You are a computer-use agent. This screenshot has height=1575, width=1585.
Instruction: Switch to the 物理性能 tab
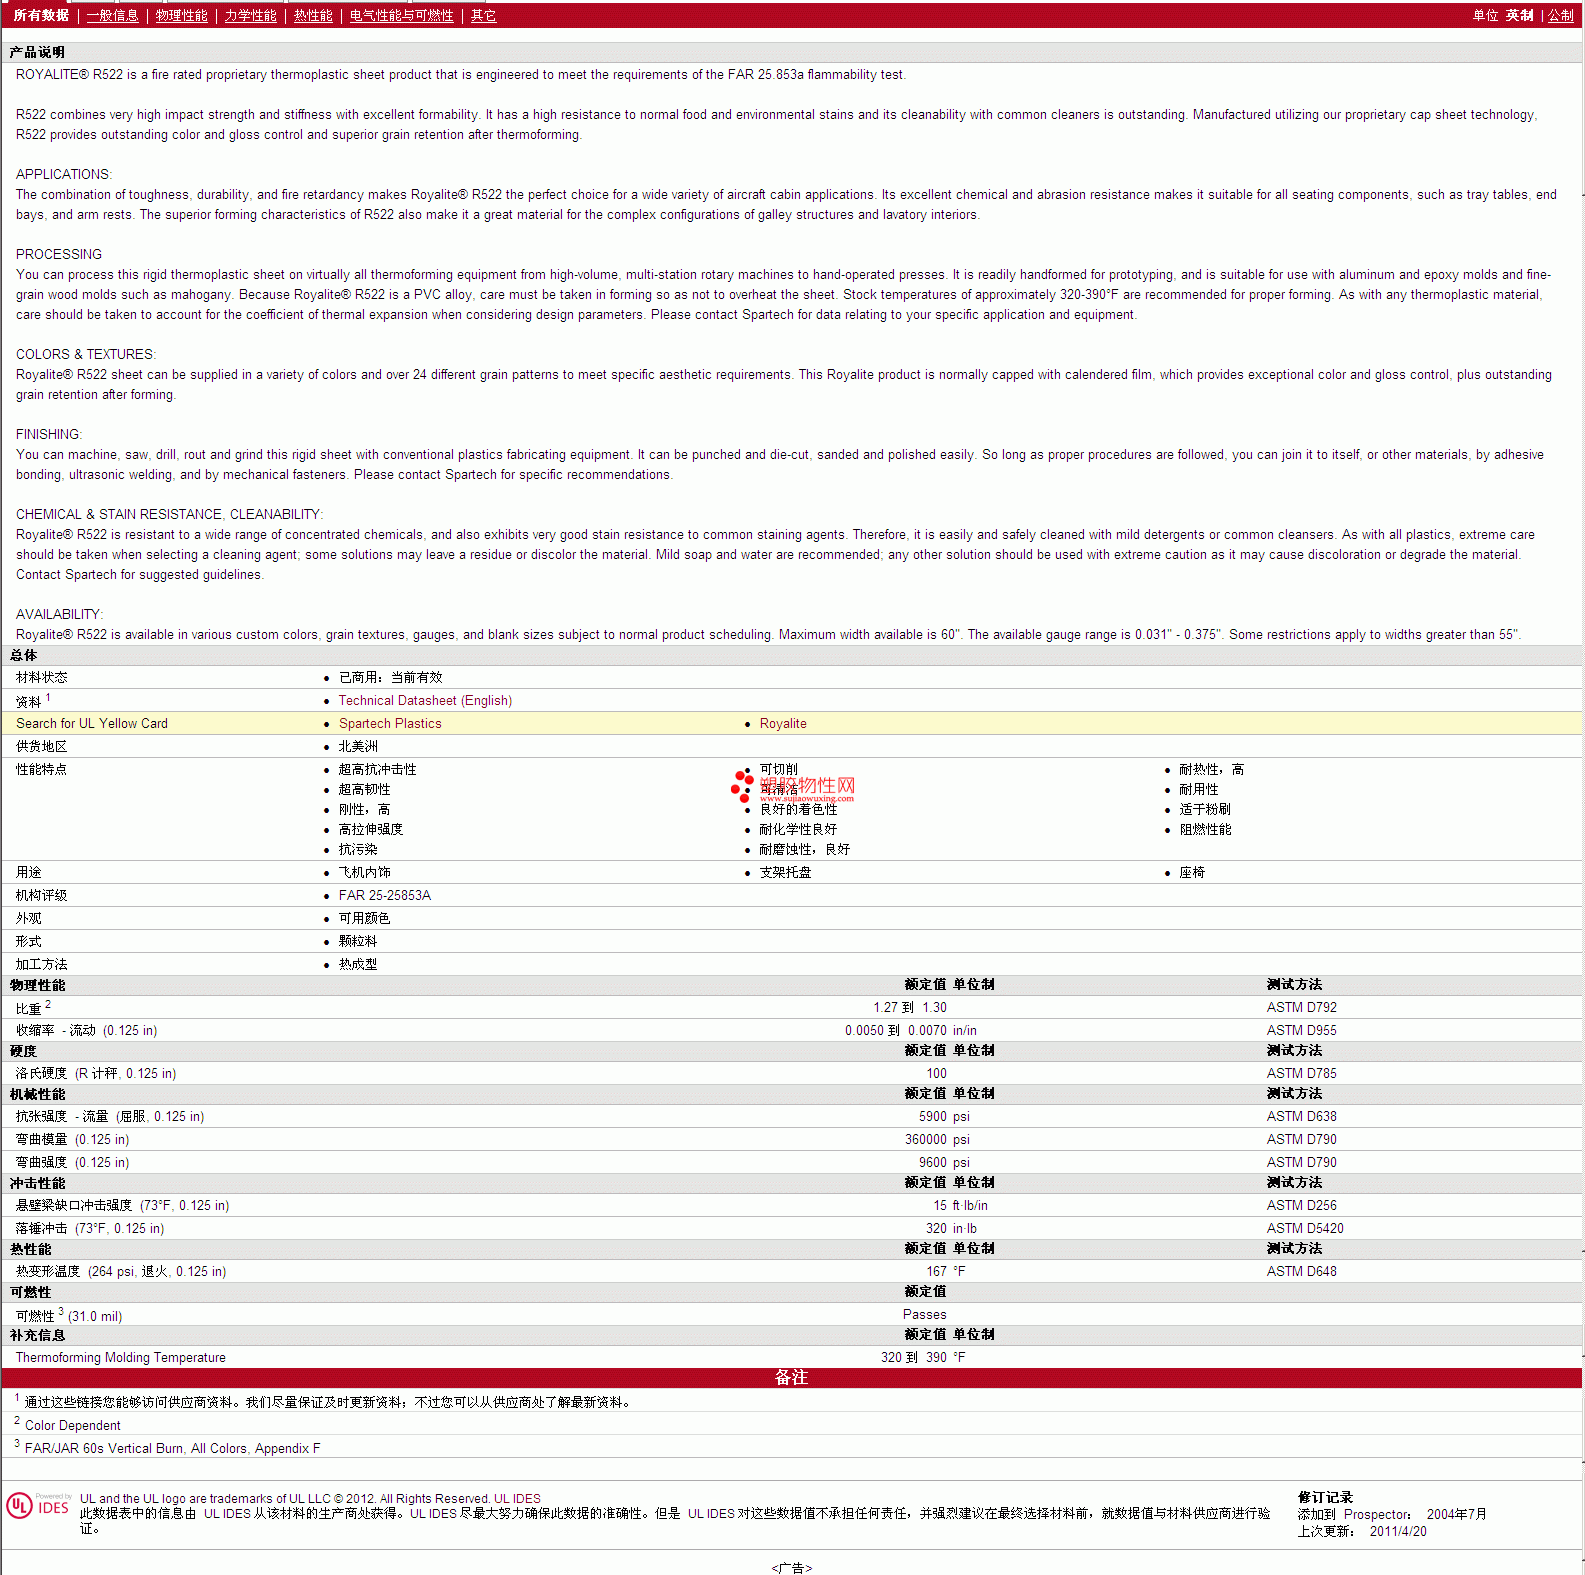coord(181,15)
